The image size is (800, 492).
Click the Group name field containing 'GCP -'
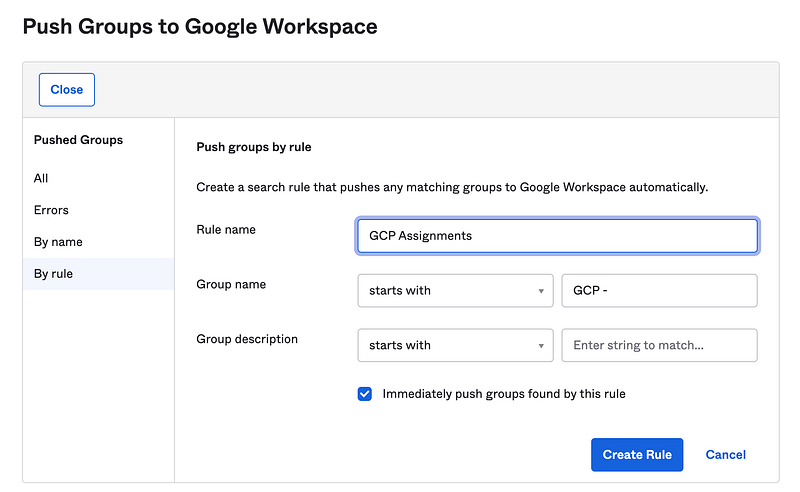click(x=659, y=291)
